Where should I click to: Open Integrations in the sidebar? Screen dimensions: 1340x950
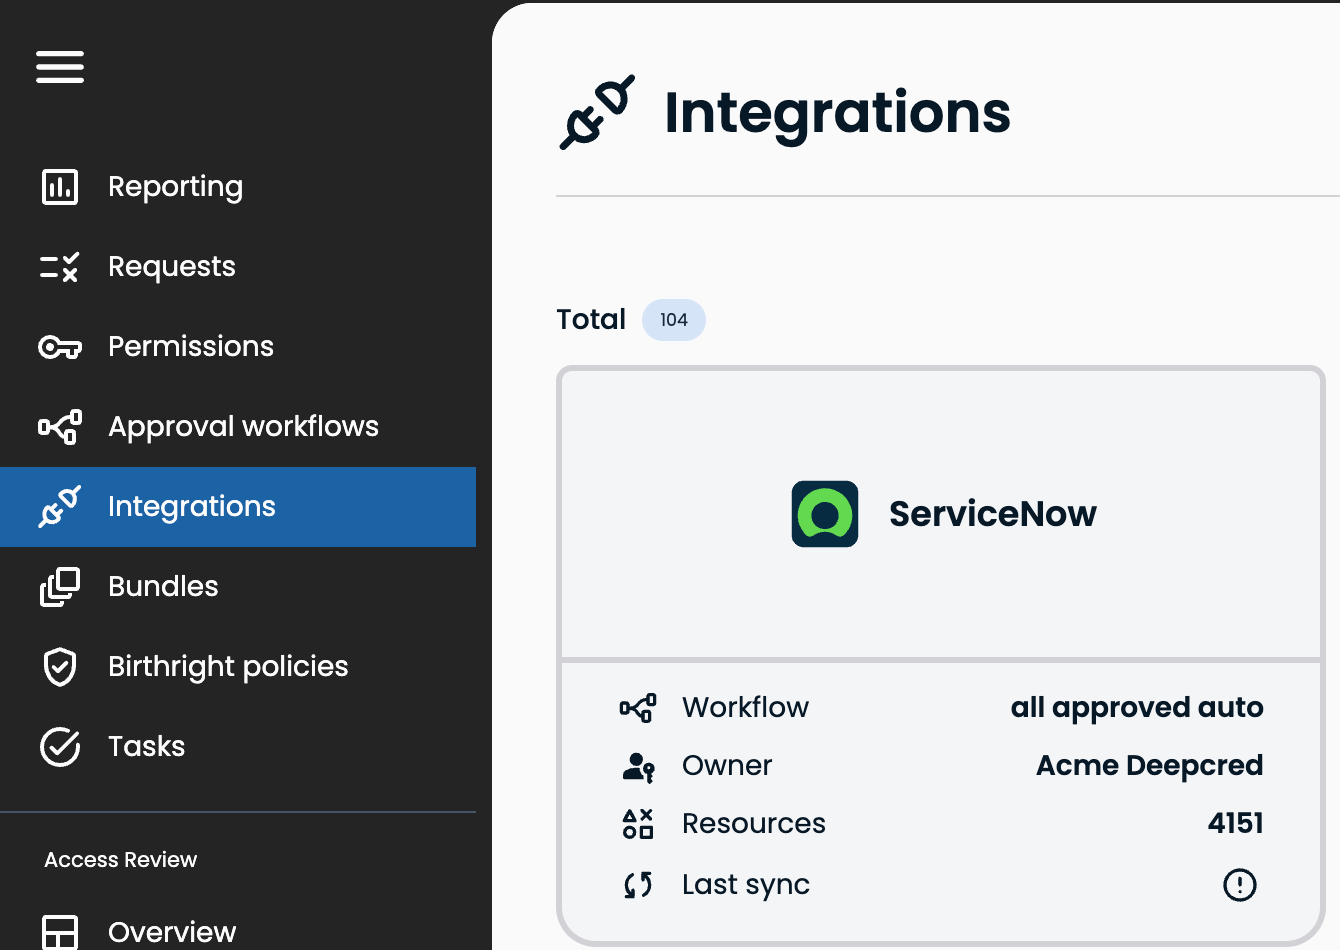[x=238, y=507]
